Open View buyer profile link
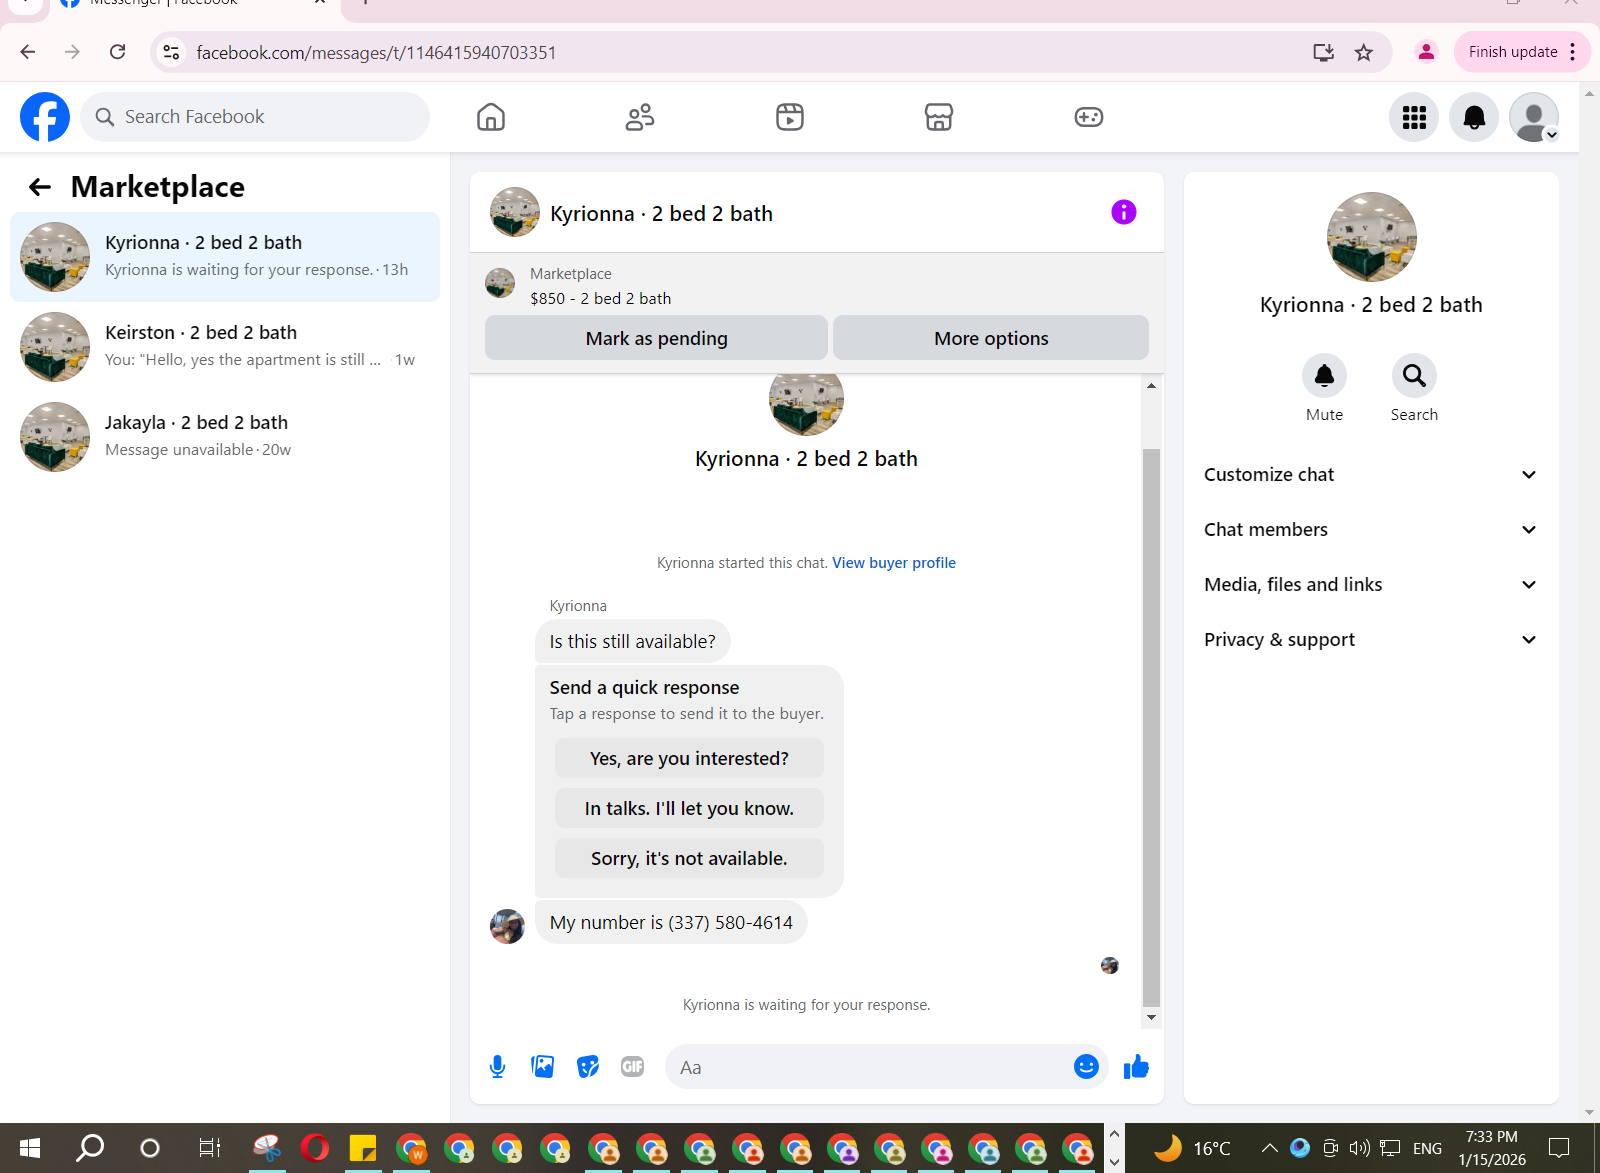The width and height of the screenshot is (1600, 1173). click(894, 563)
